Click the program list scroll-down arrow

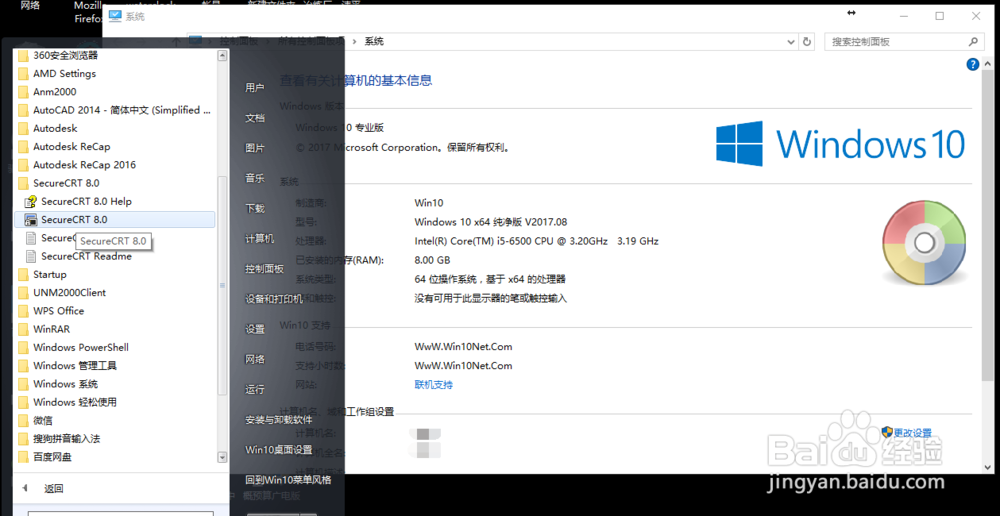[x=223, y=457]
